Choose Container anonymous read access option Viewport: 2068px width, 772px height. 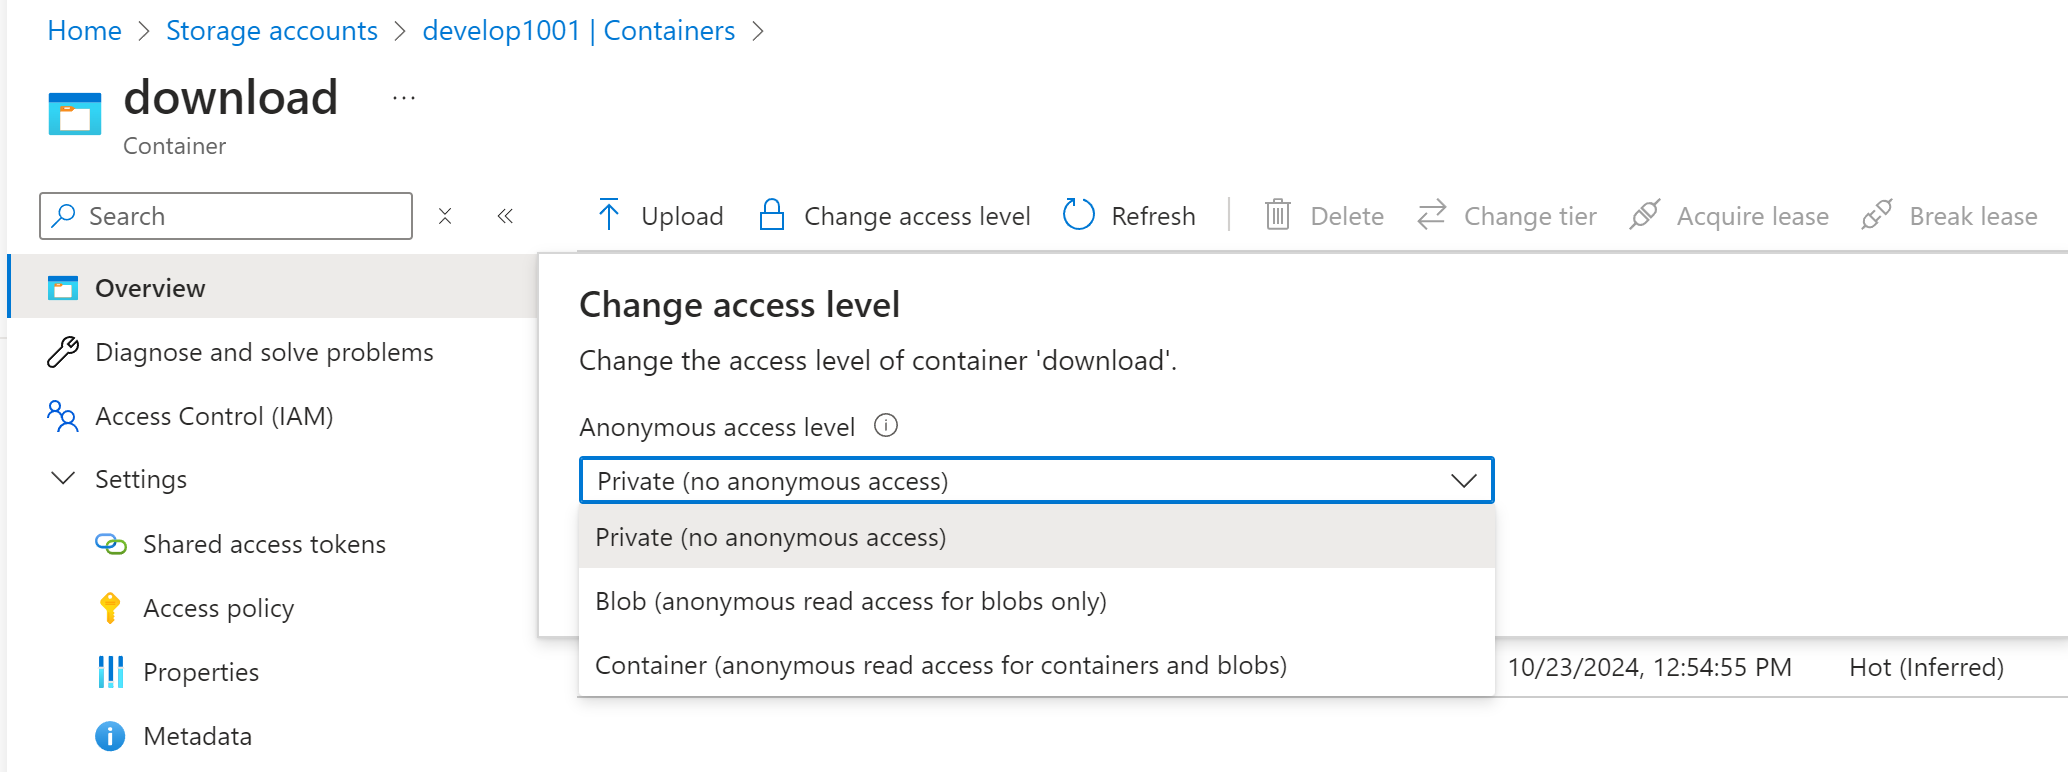click(940, 665)
